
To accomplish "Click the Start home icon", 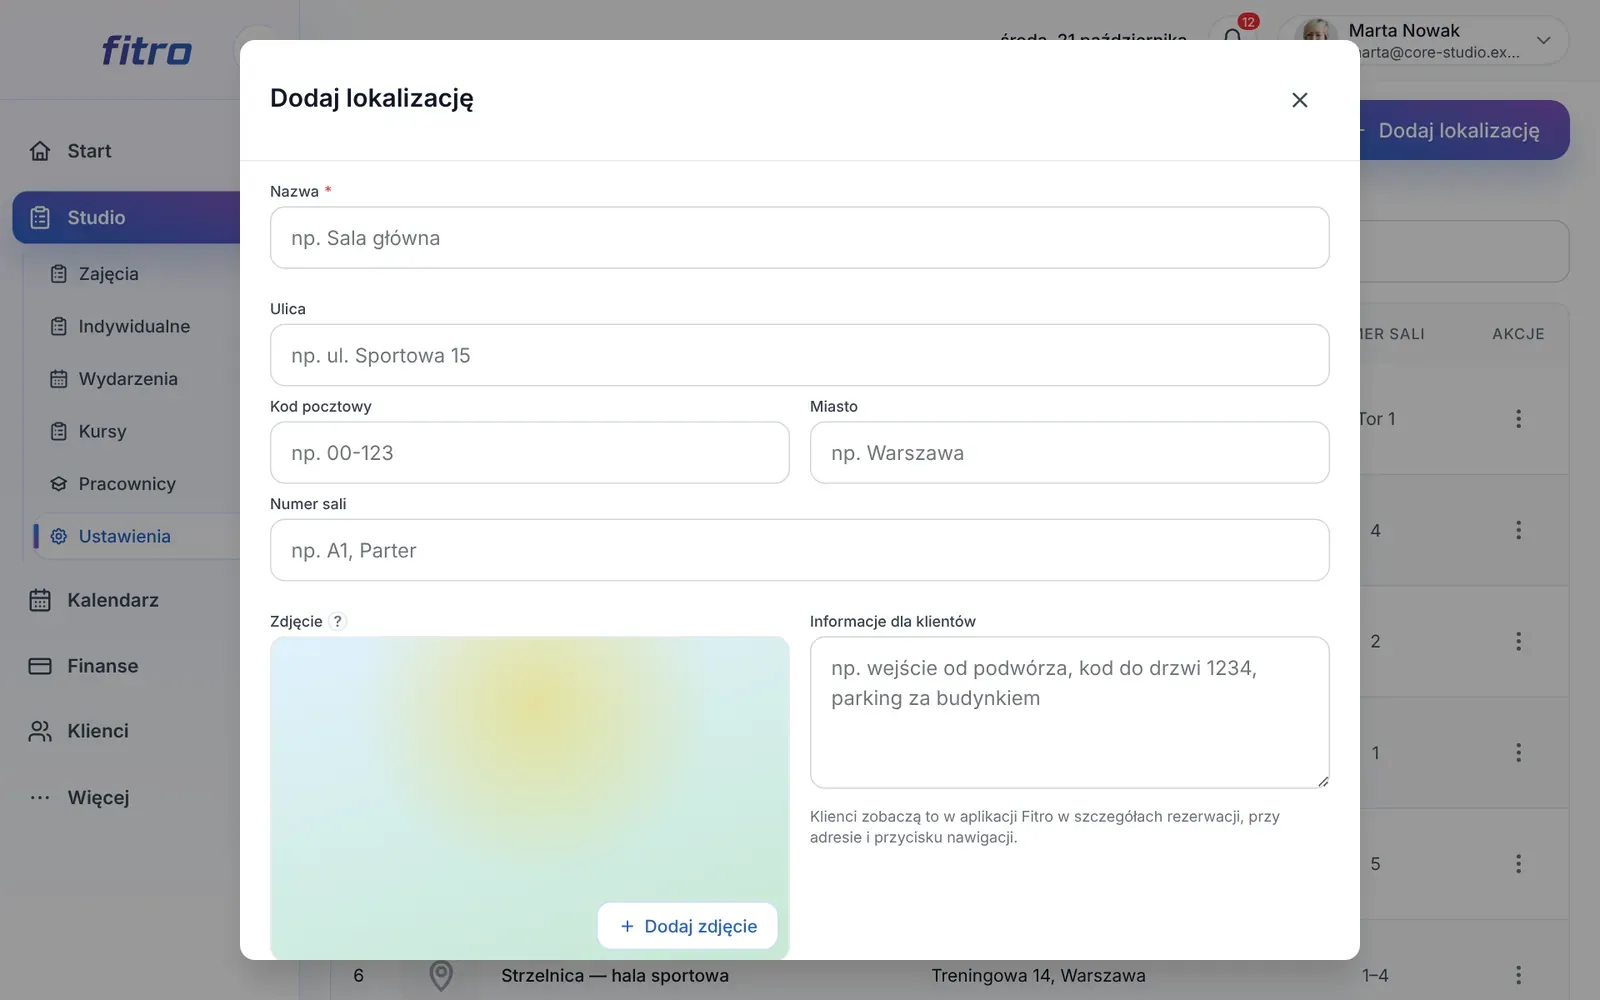I will click(40, 151).
